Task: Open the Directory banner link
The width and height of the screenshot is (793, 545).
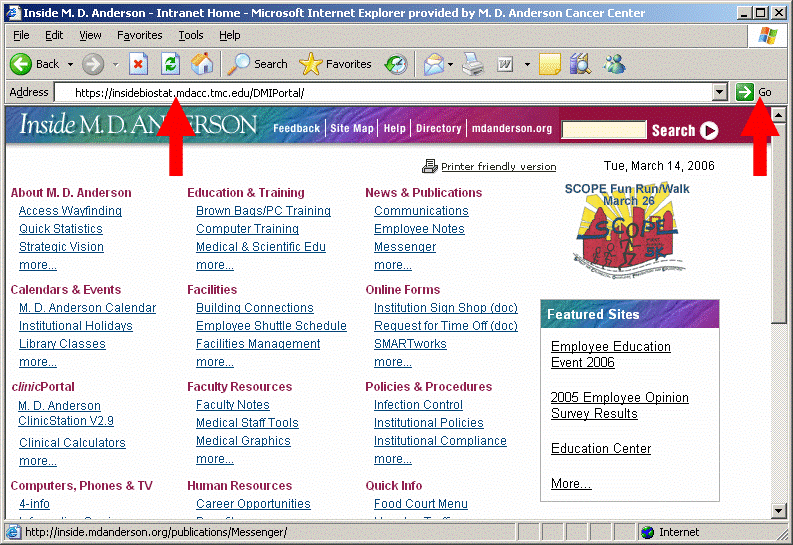Action: 438,128
